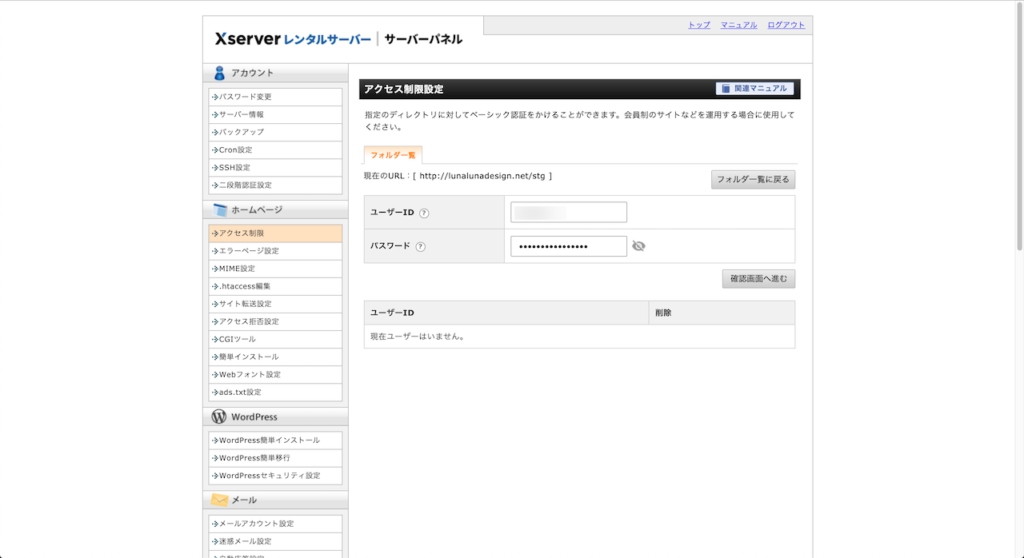Open サイト転送設定 in the sidebar

click(276, 304)
